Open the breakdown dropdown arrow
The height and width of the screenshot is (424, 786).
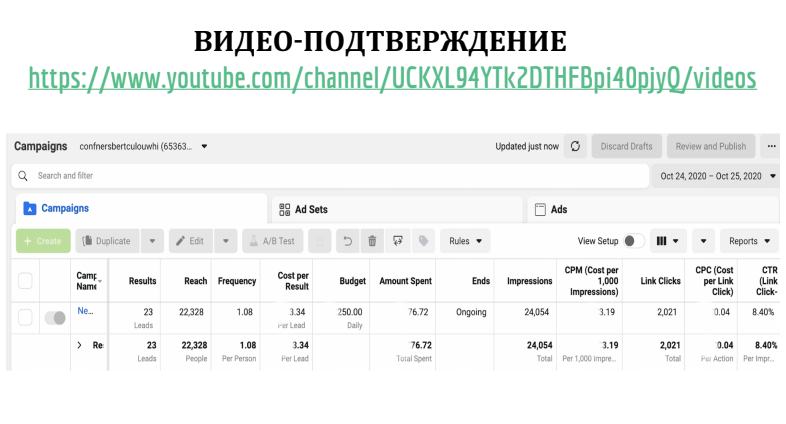pos(703,241)
